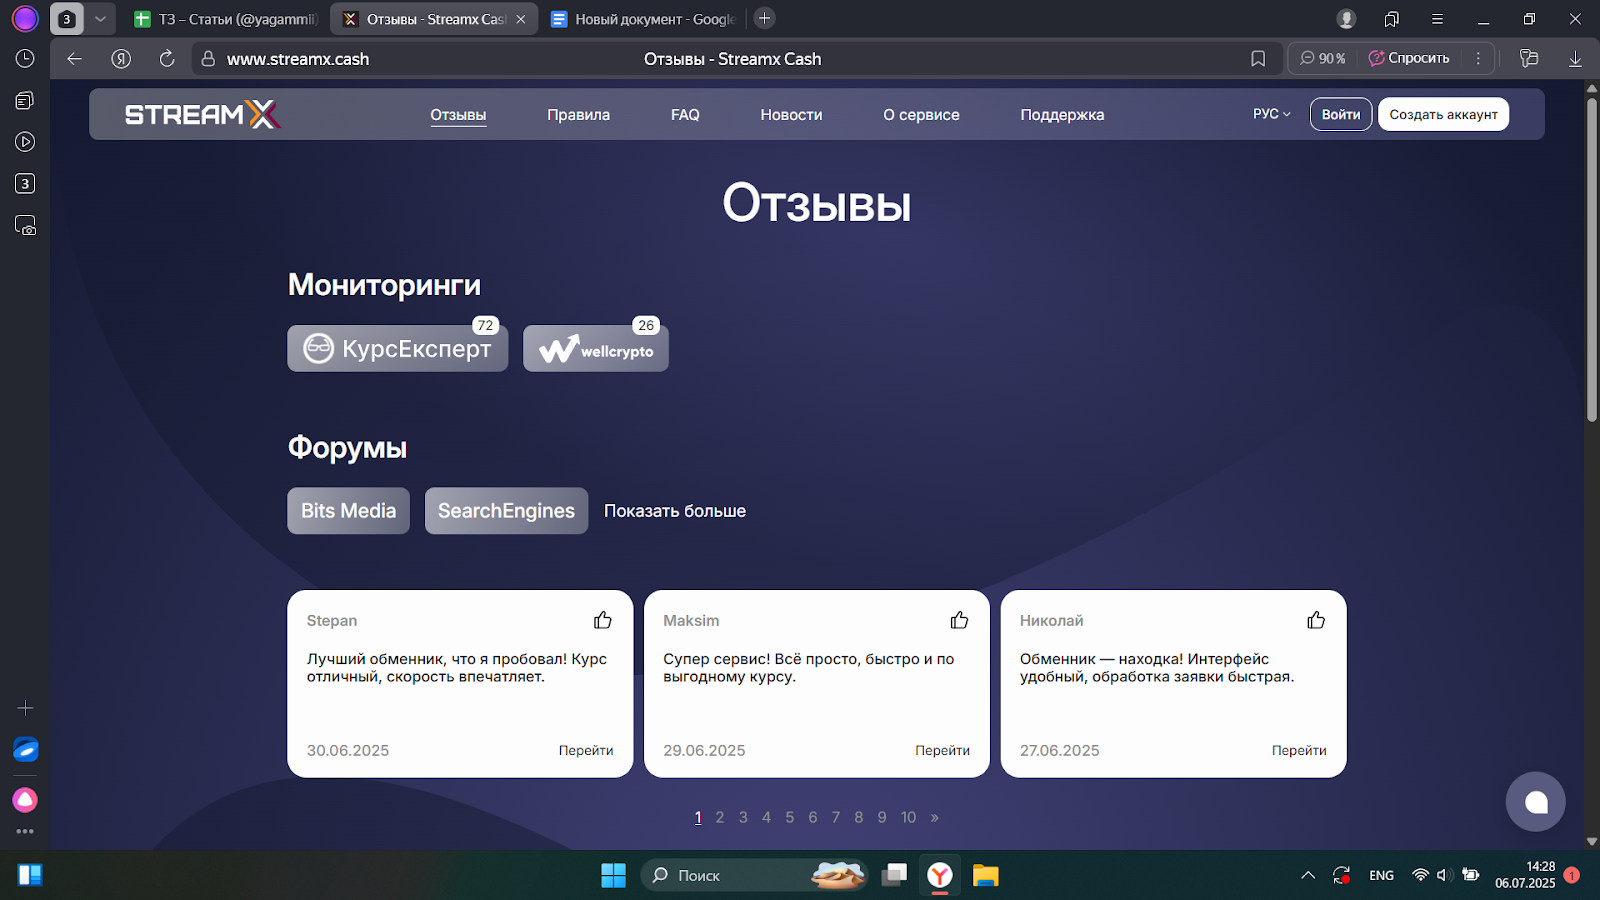Open the blue messenger app in sidebar
Image resolution: width=1600 pixels, height=900 pixels.
point(25,749)
